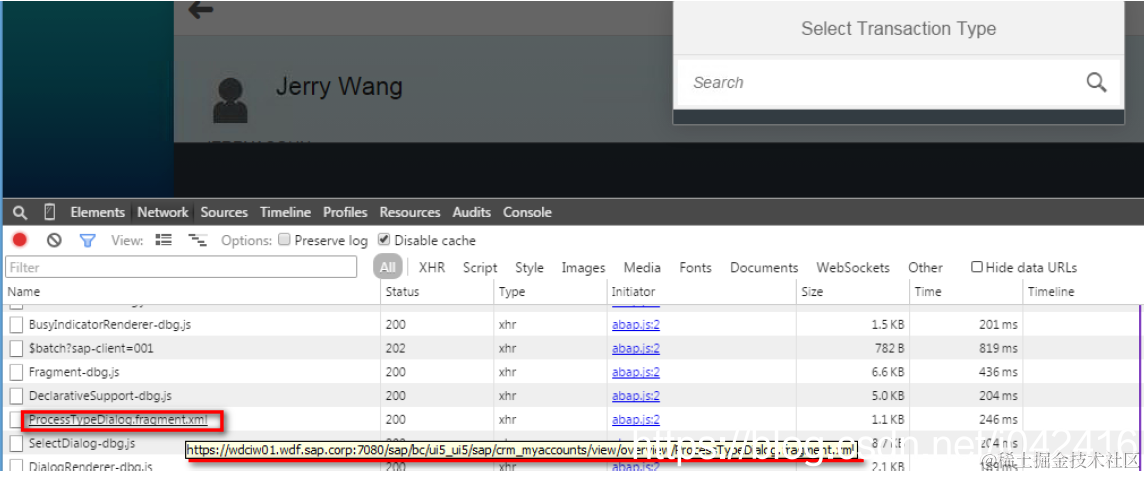Filter requests by Media
Image resolution: width=1147 pixels, height=477 pixels.
(642, 268)
